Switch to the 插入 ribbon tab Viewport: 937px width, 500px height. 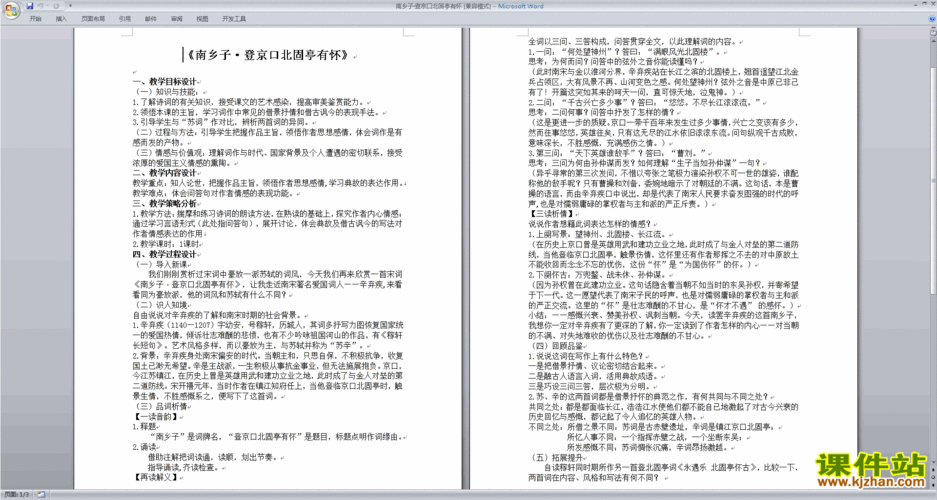(61, 19)
